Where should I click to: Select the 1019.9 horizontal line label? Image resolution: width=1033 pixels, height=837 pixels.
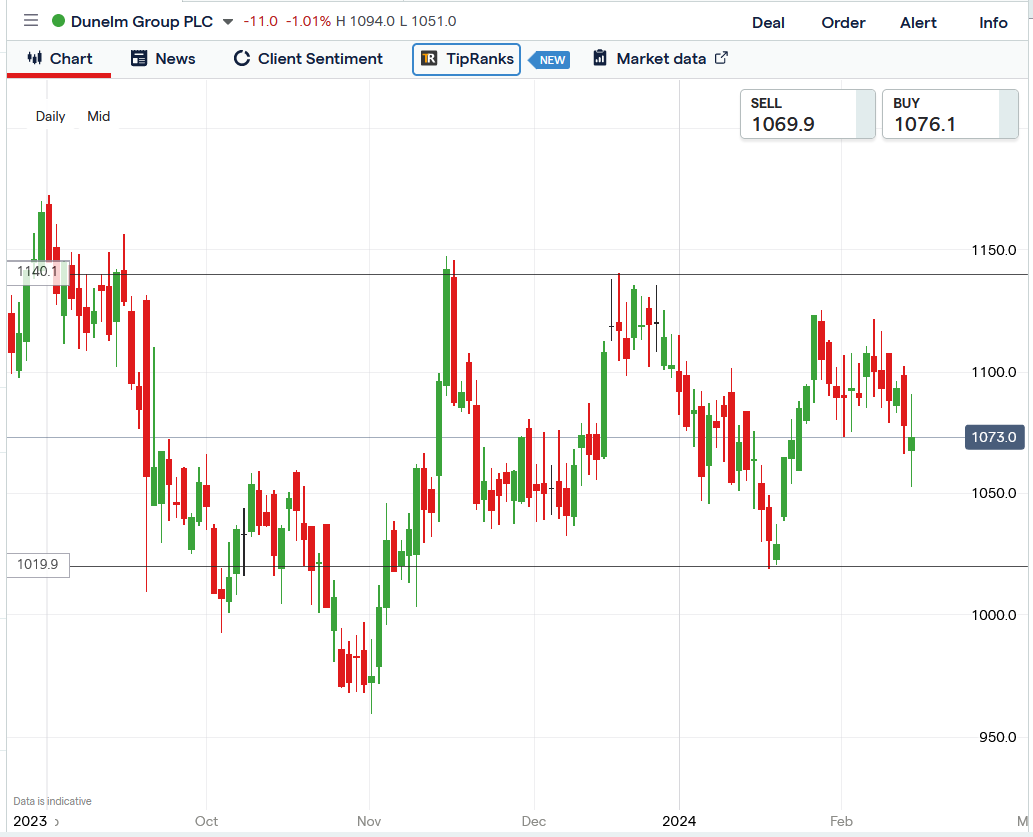pyautogui.click(x=38, y=565)
